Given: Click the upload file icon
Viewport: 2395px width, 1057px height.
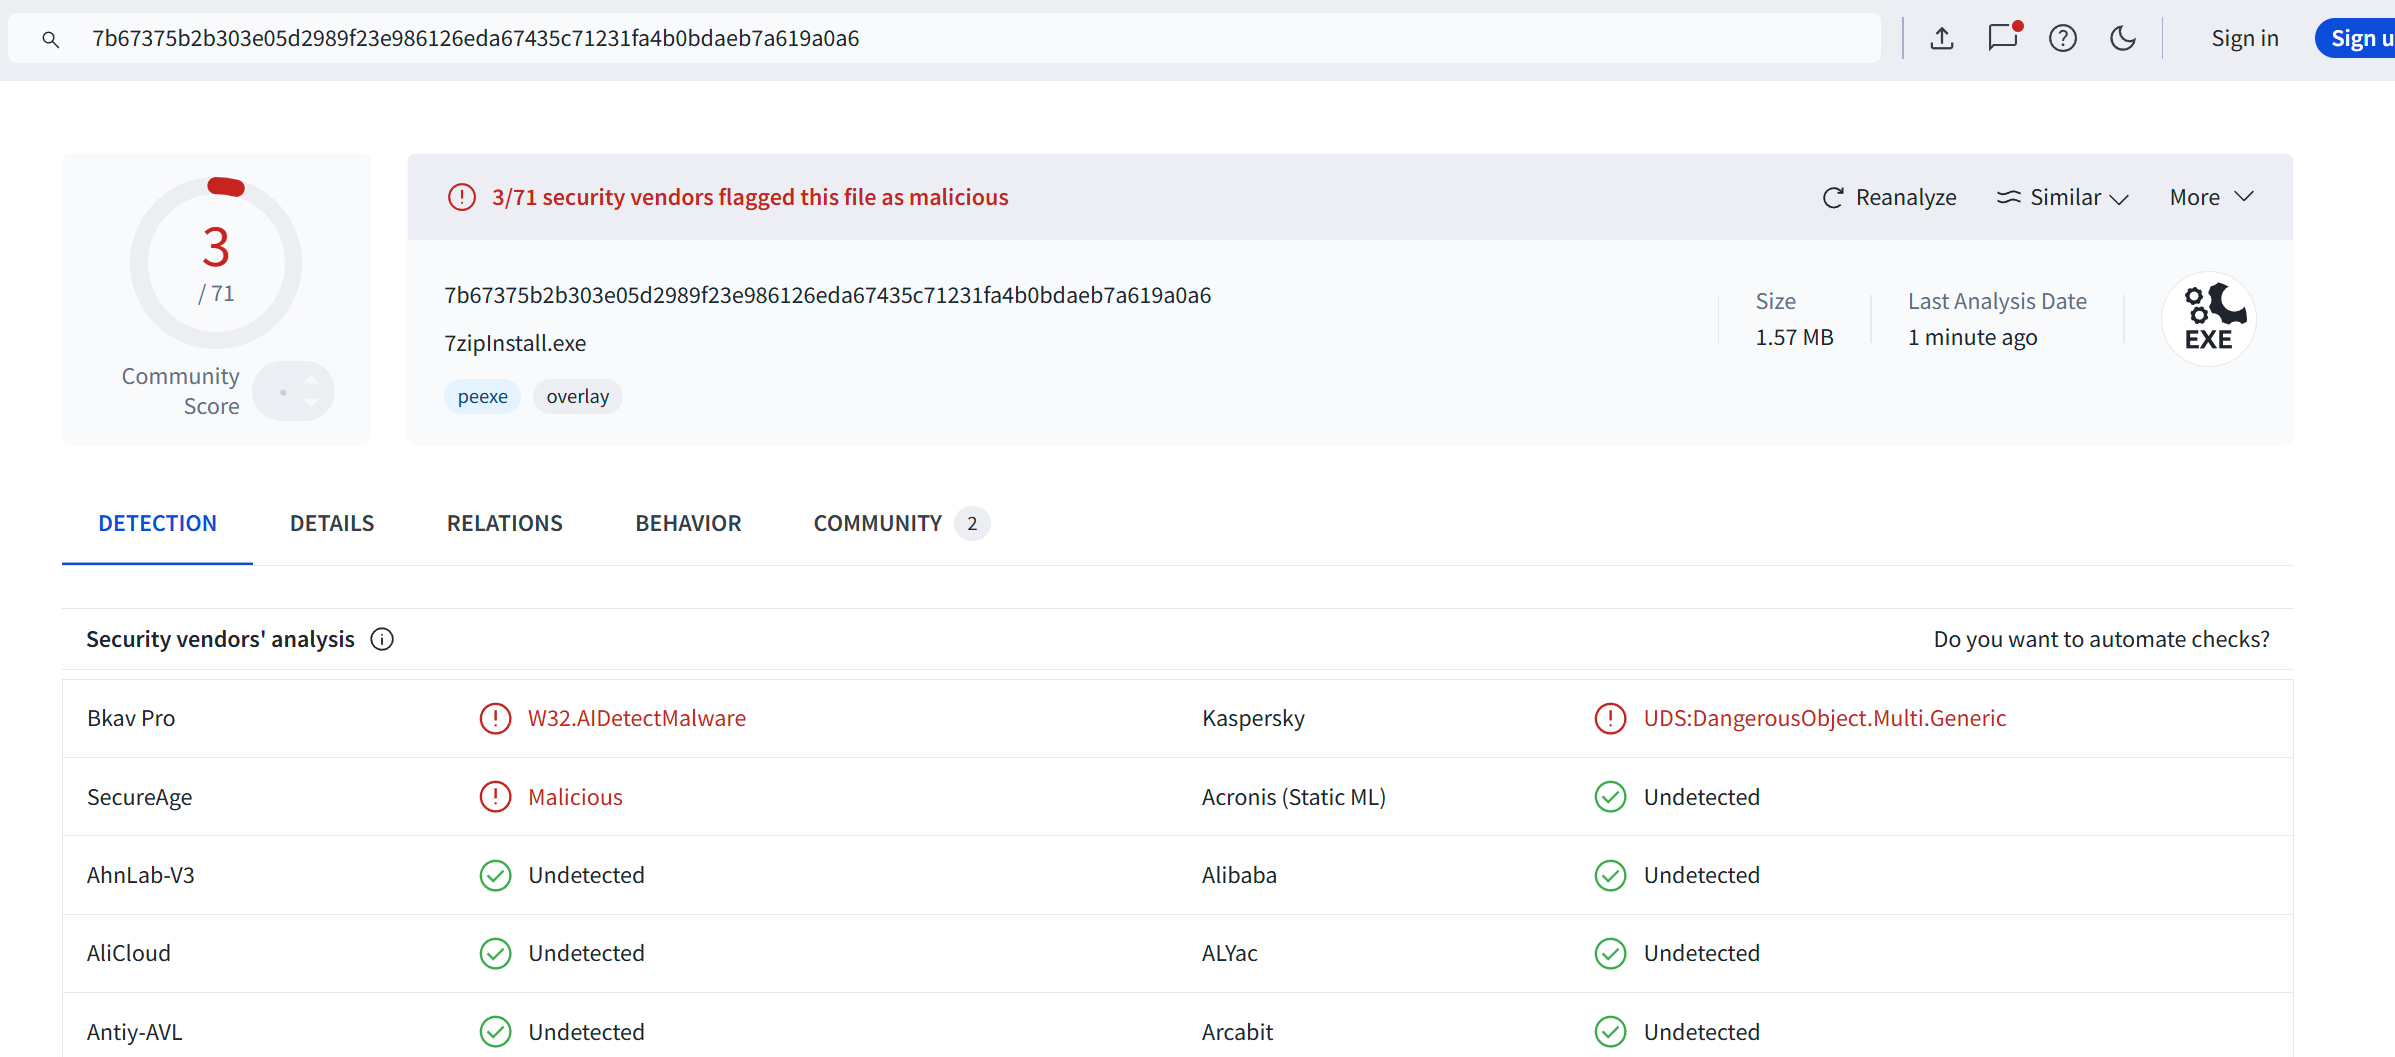Looking at the screenshot, I should tap(1941, 39).
